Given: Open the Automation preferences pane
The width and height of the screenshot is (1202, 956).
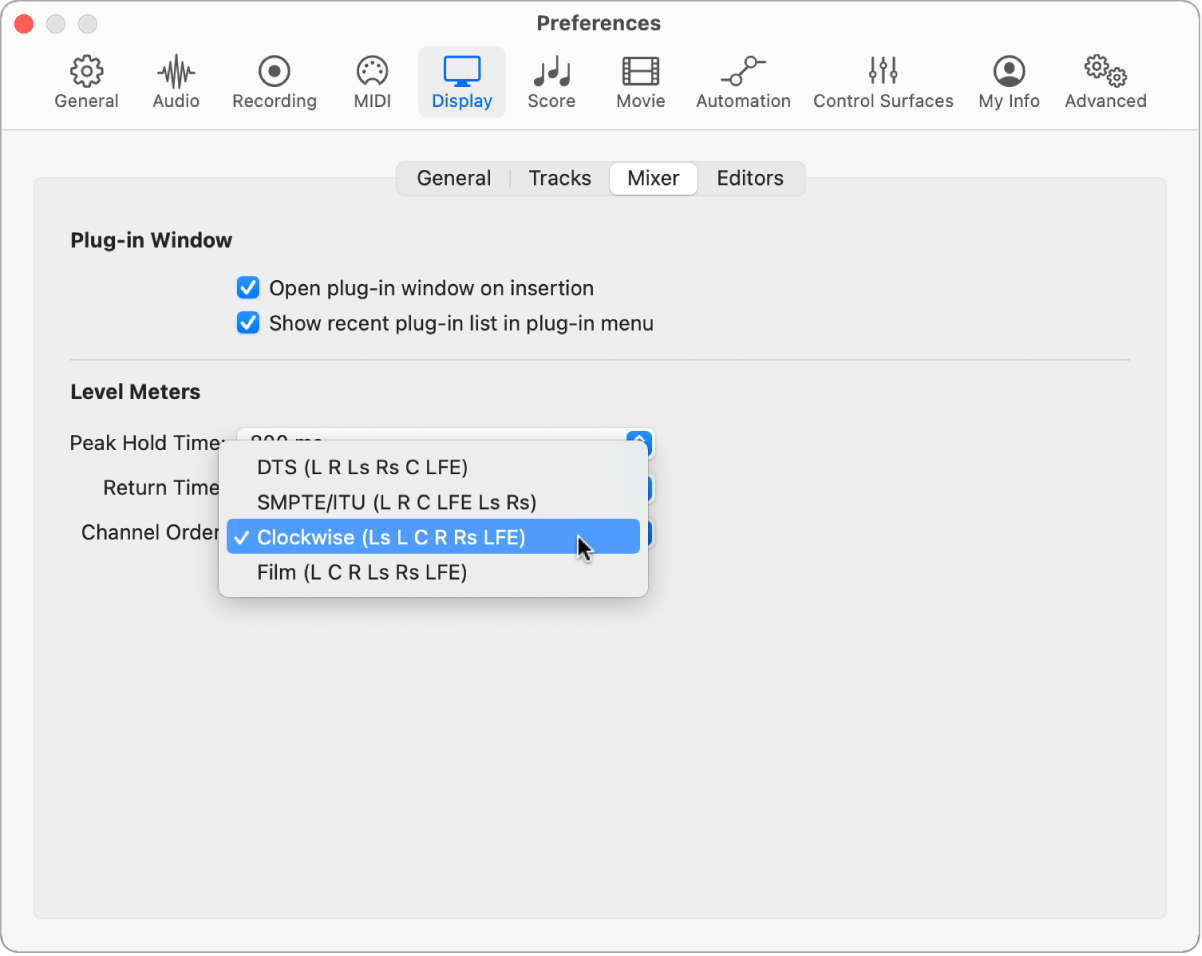Looking at the screenshot, I should pos(743,83).
